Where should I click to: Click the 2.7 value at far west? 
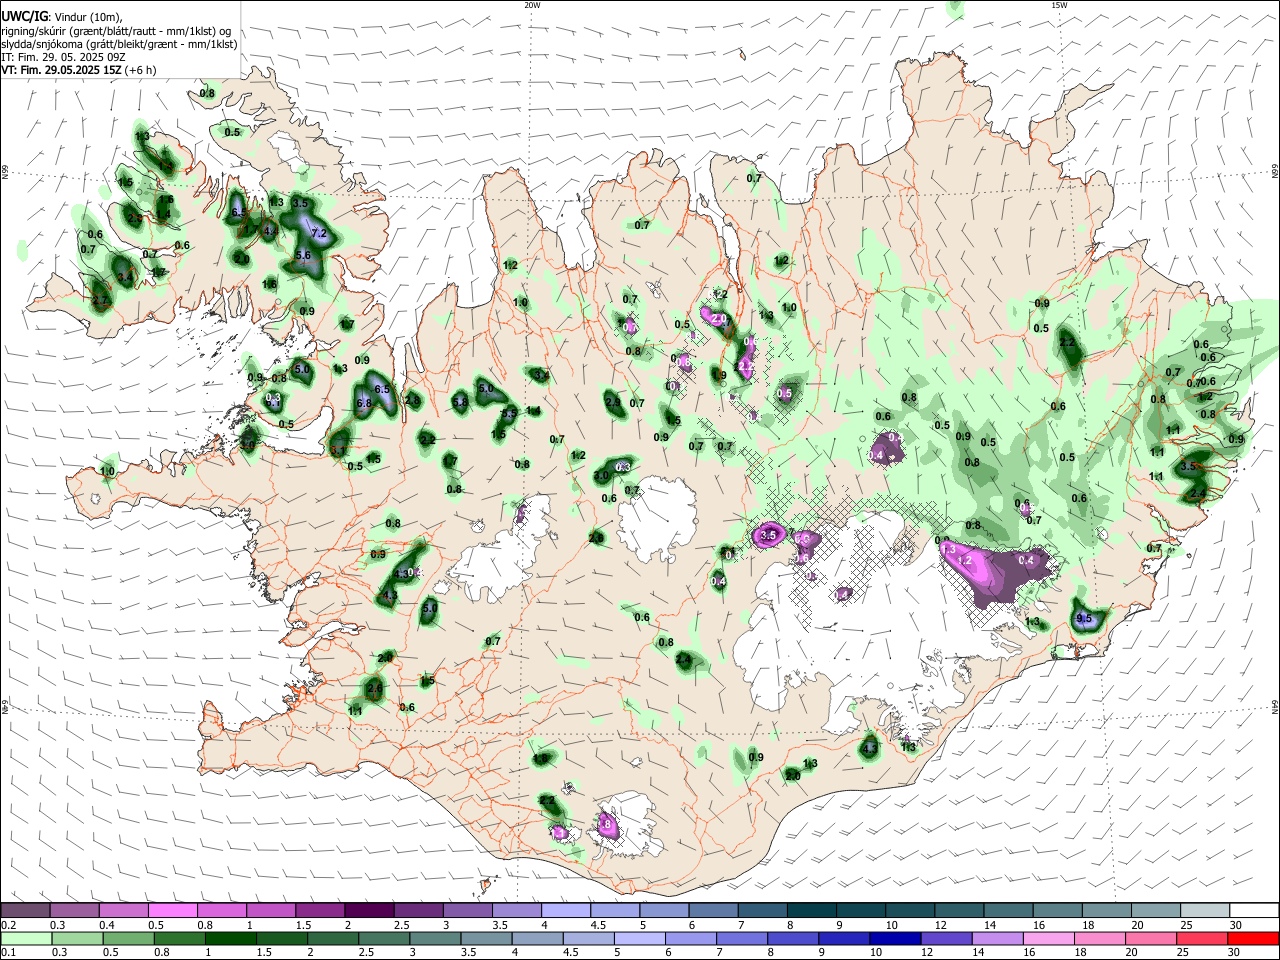tap(99, 300)
